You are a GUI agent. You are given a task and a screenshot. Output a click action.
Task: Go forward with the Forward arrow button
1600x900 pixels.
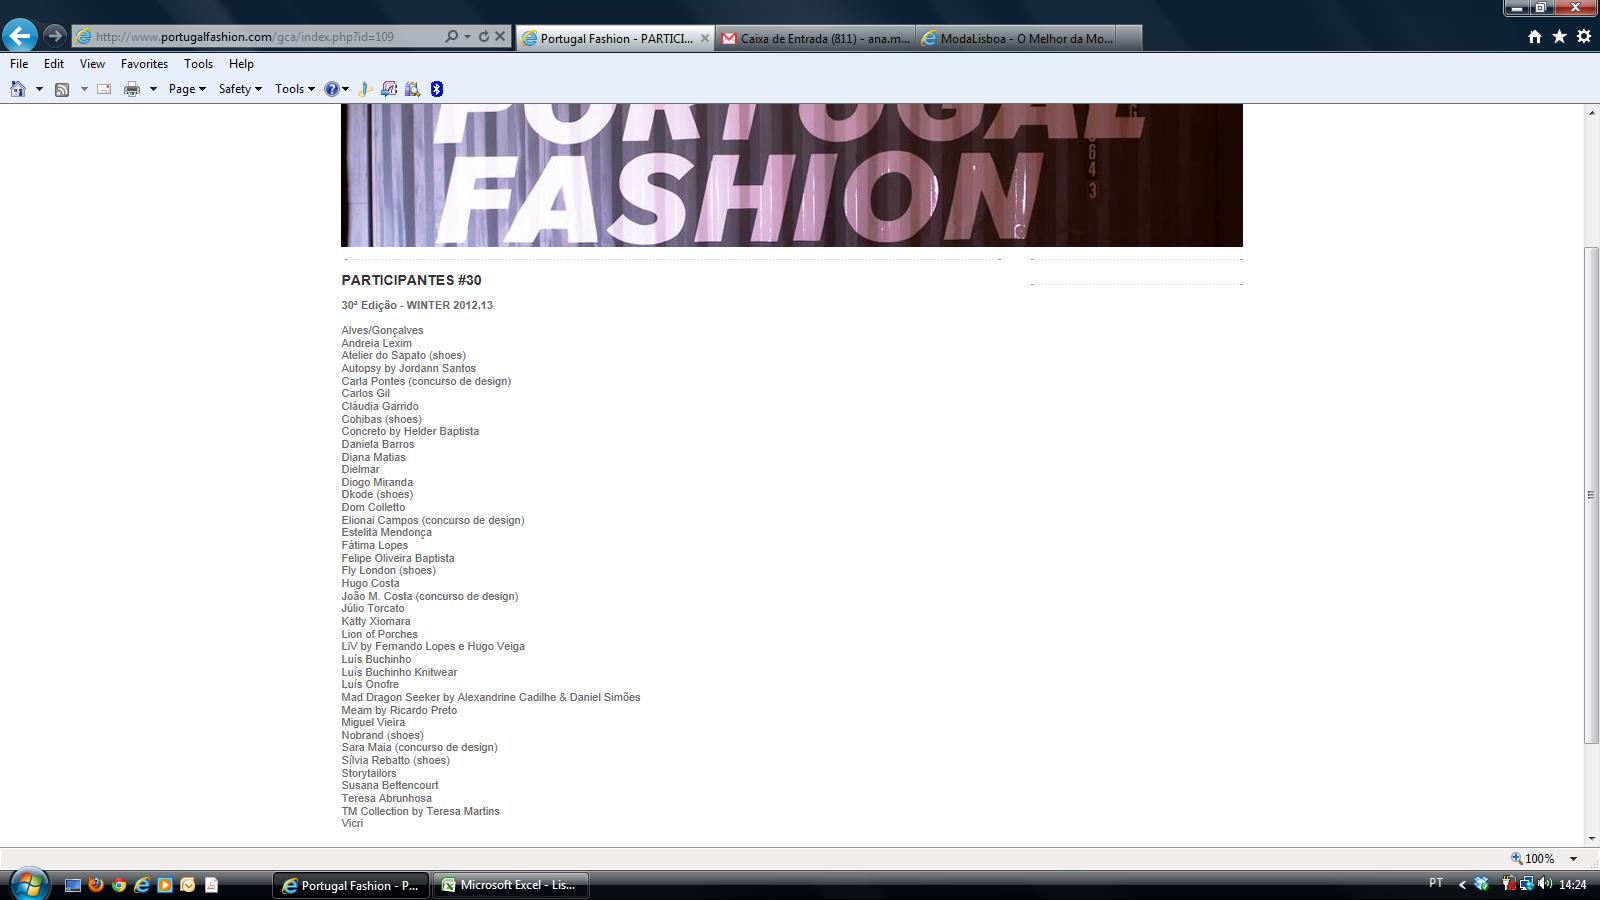55,36
